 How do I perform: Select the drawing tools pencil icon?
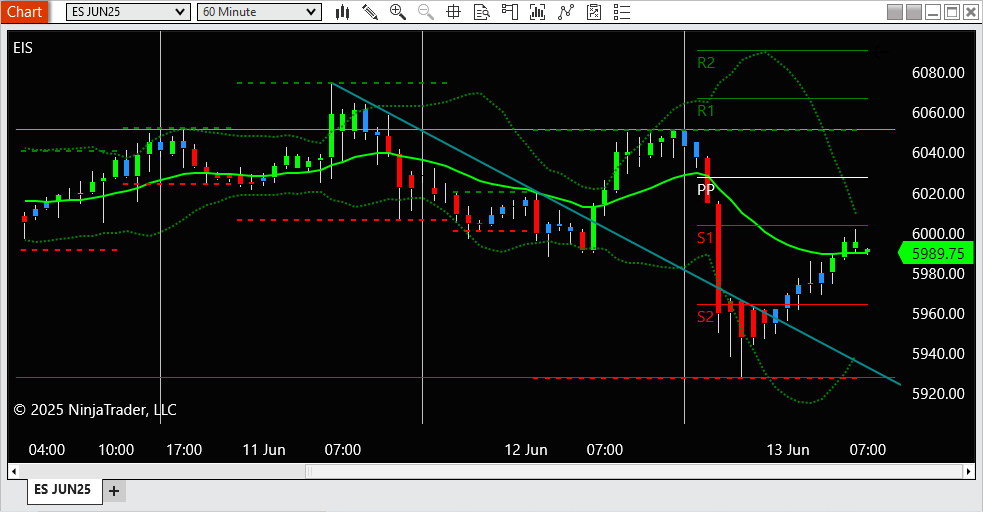[x=370, y=12]
